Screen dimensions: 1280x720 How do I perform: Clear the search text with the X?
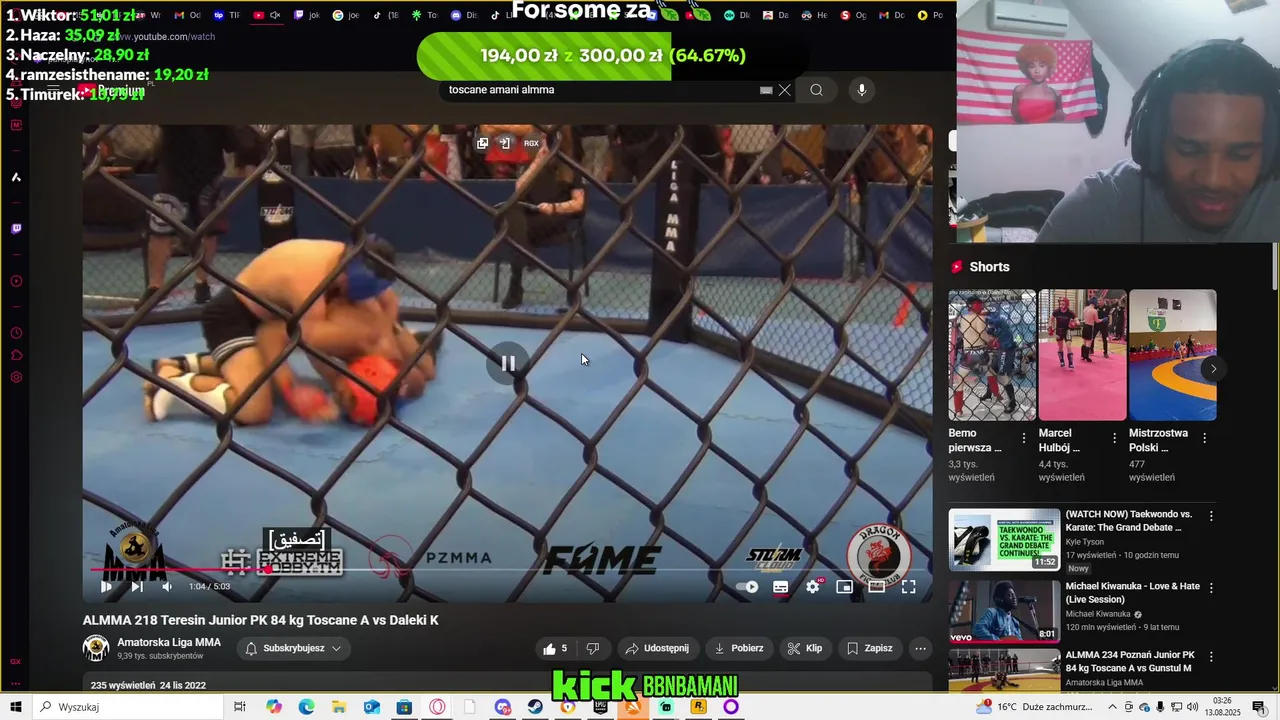click(785, 90)
